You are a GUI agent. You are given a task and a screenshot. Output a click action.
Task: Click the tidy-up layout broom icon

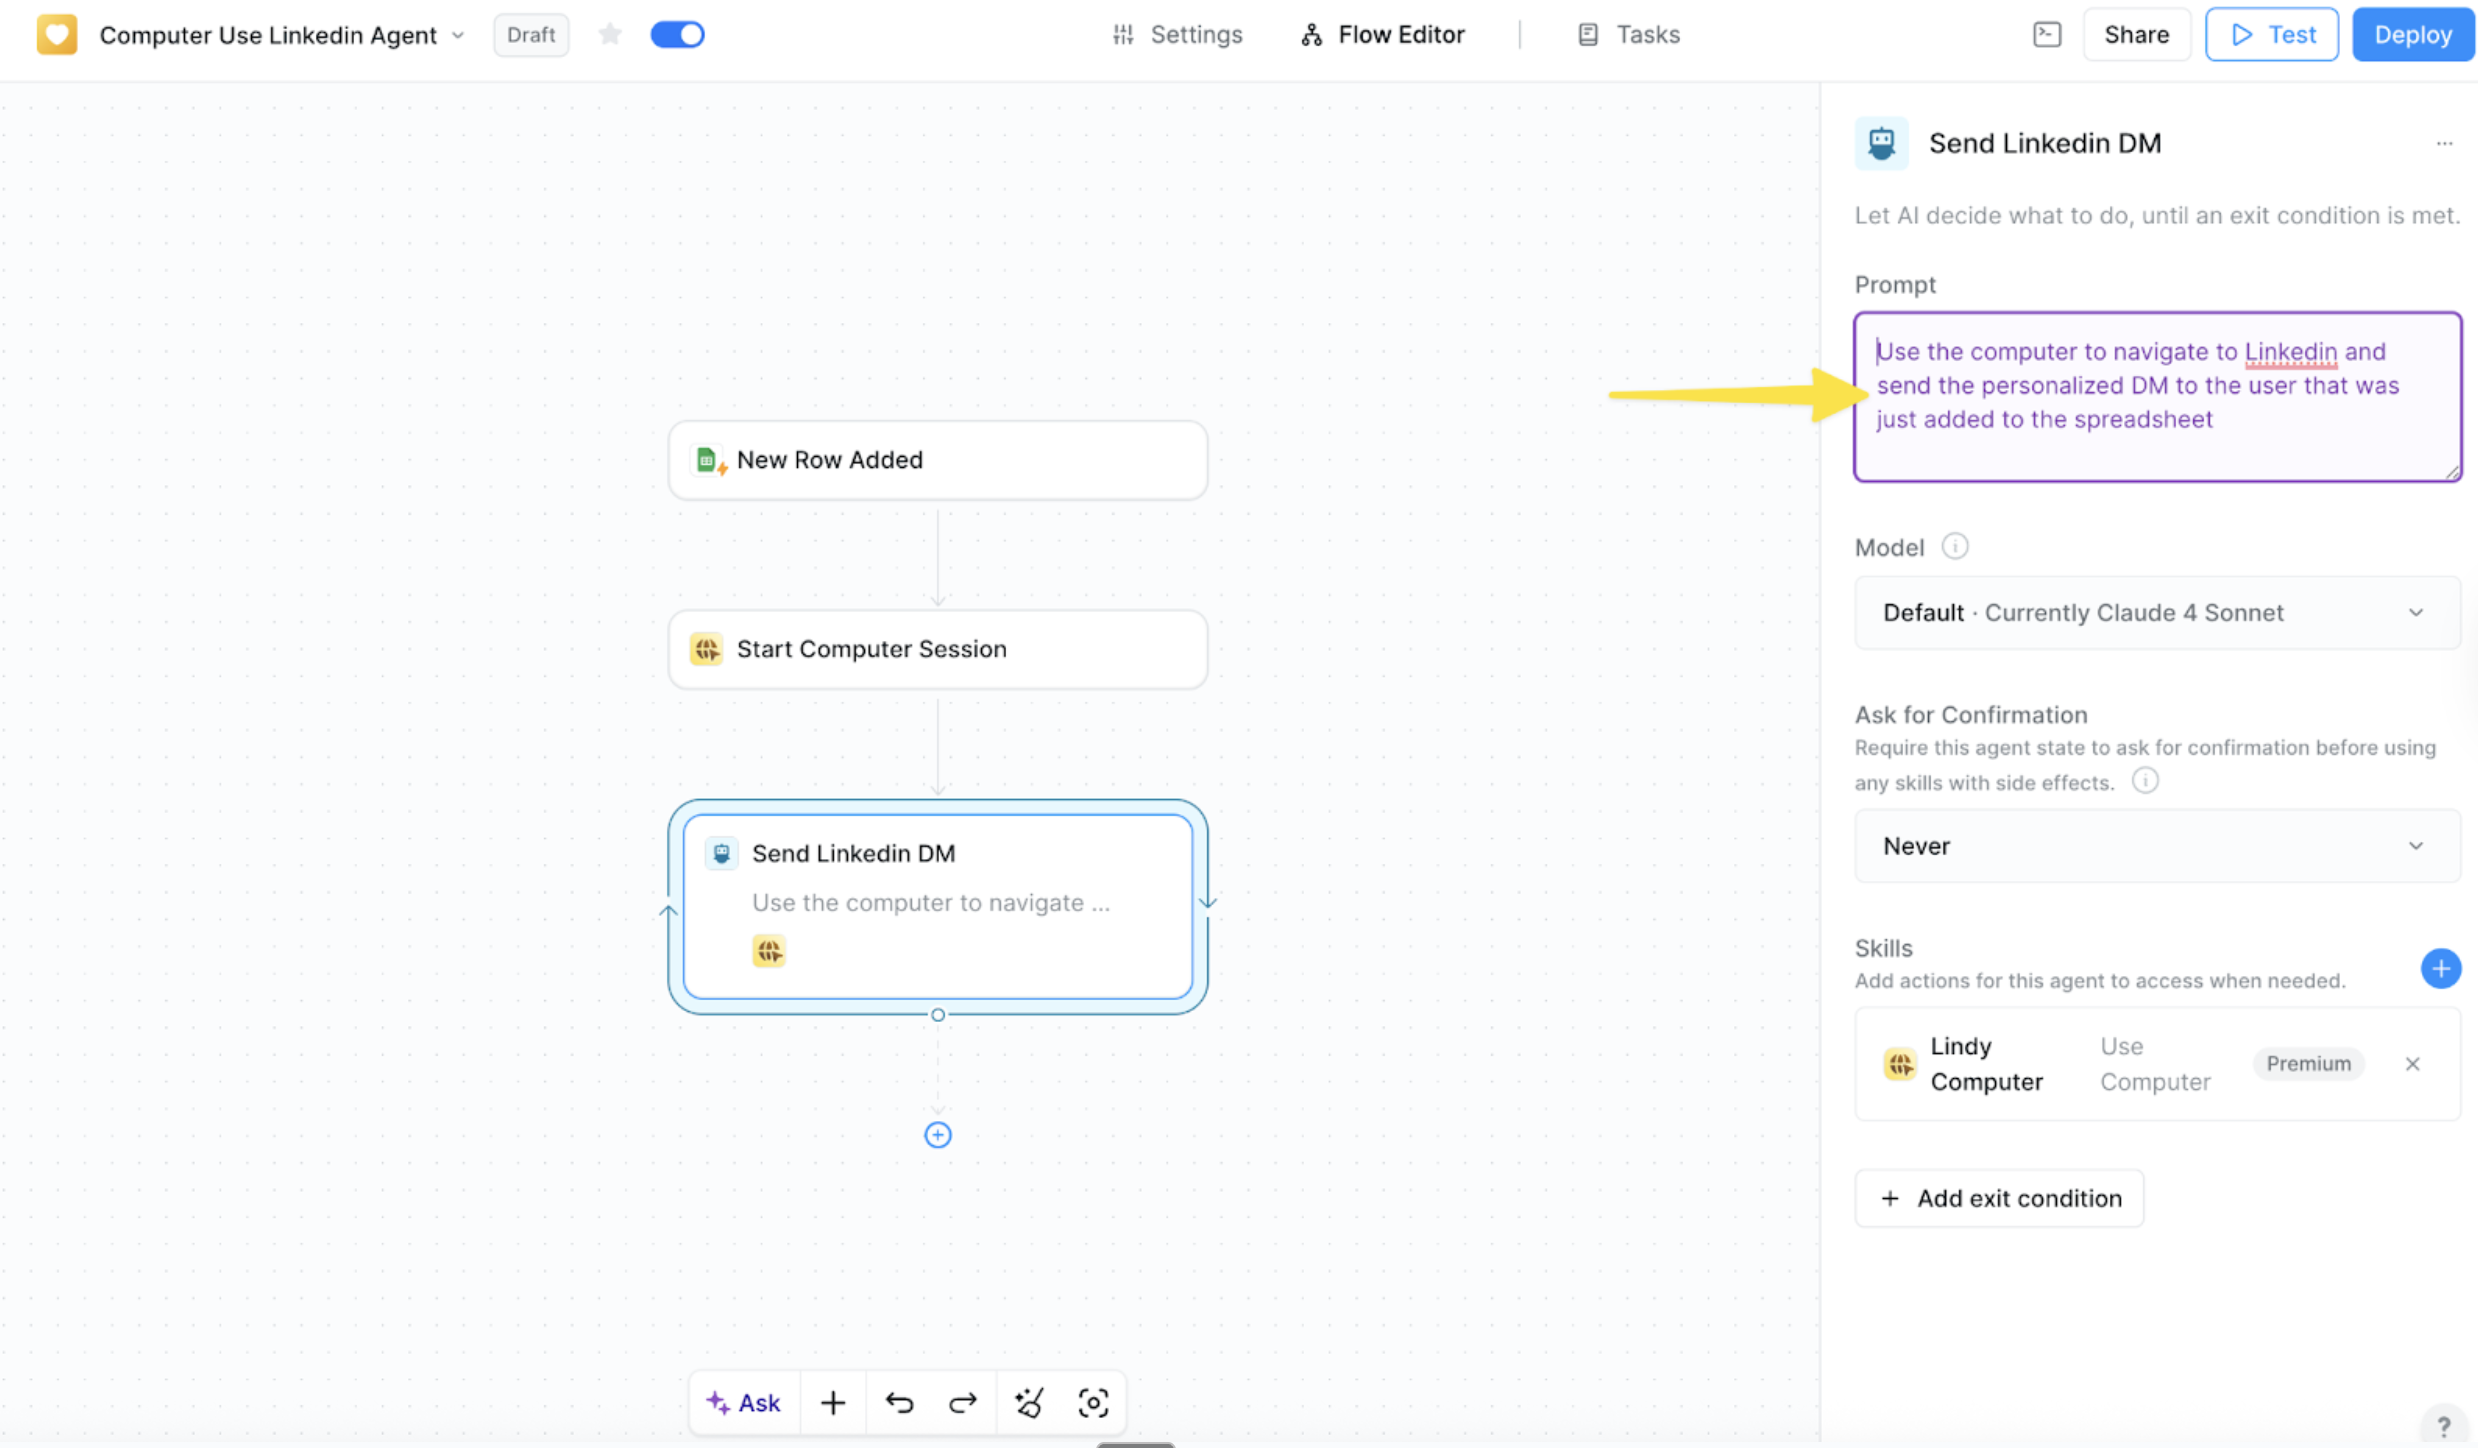(x=1029, y=1402)
